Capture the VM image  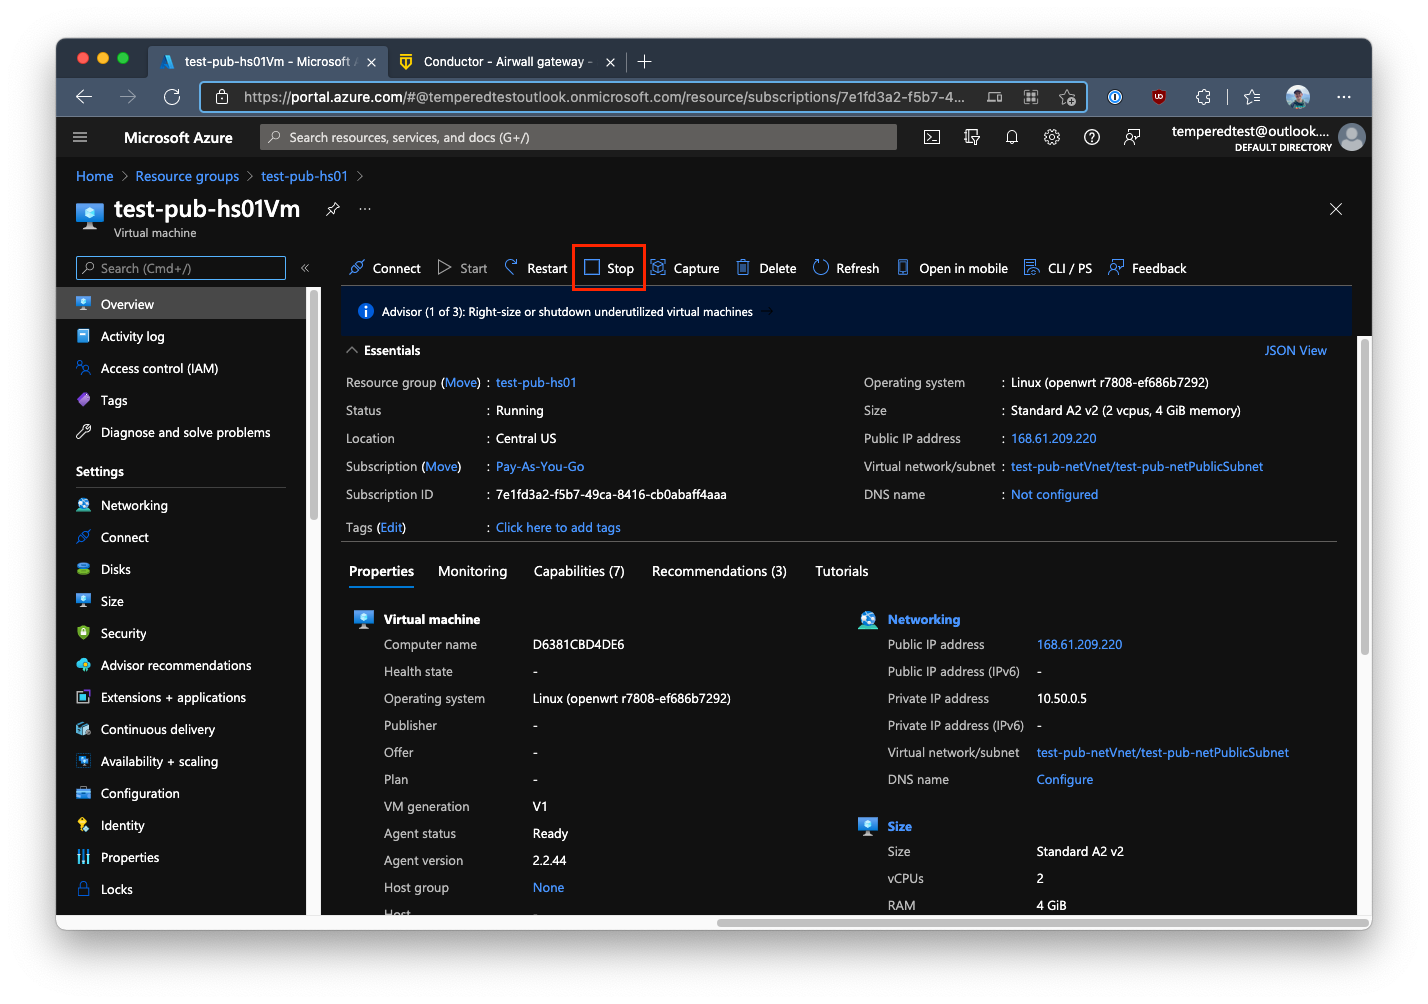(685, 268)
